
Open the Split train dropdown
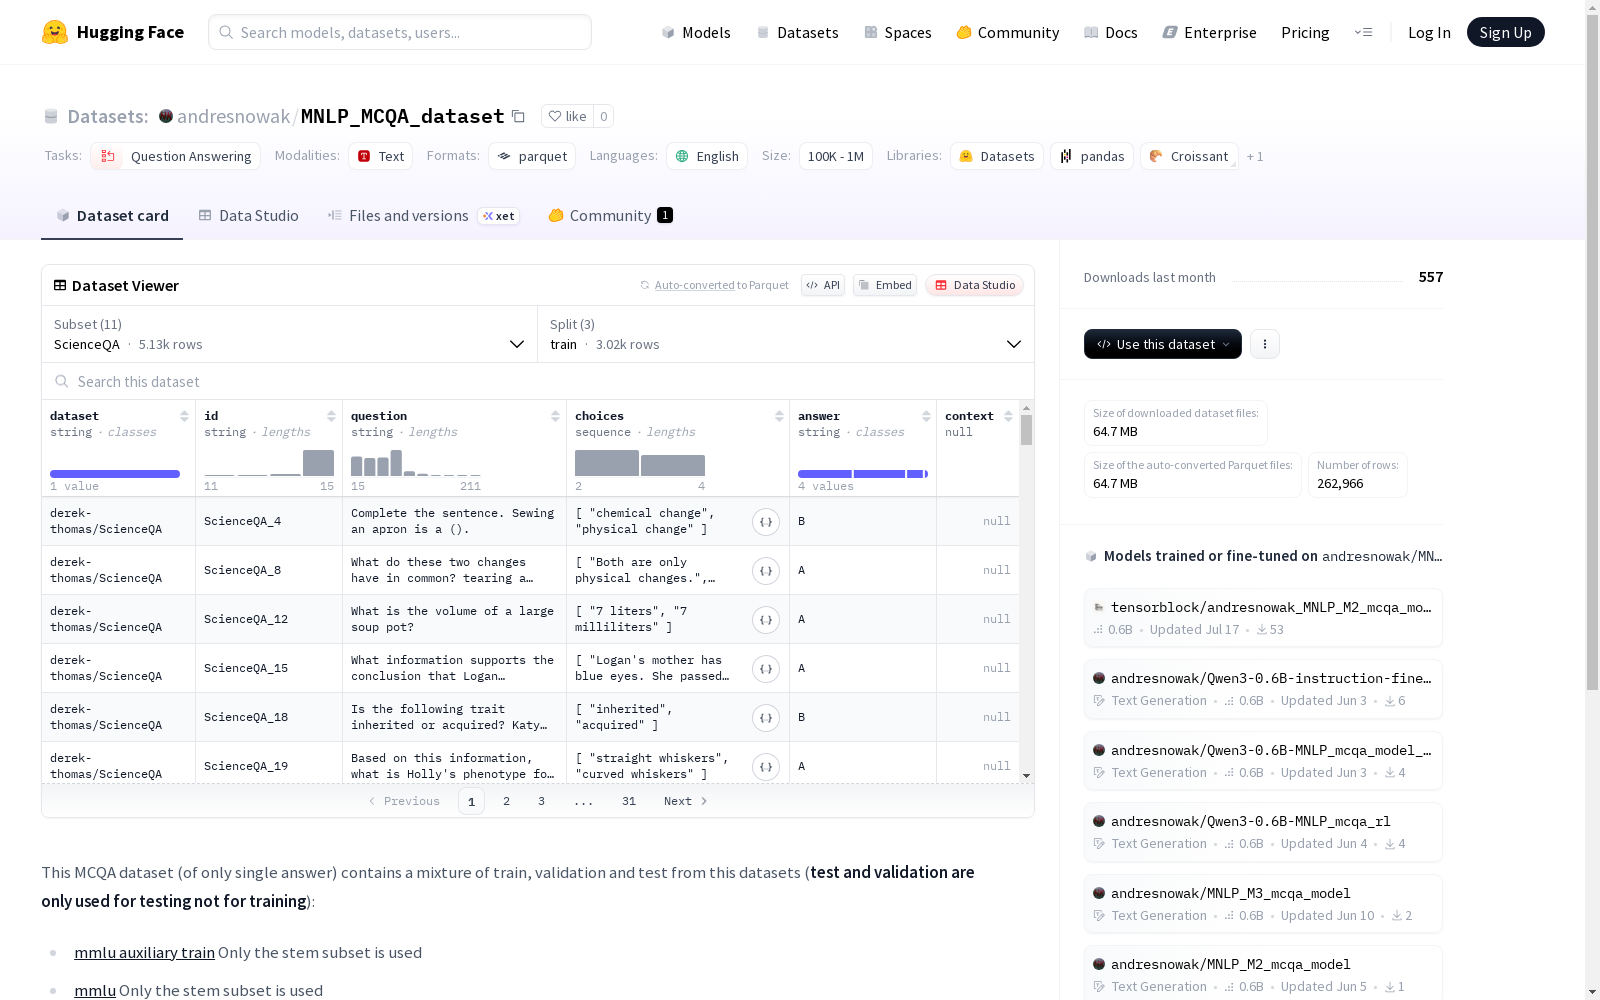(786, 334)
